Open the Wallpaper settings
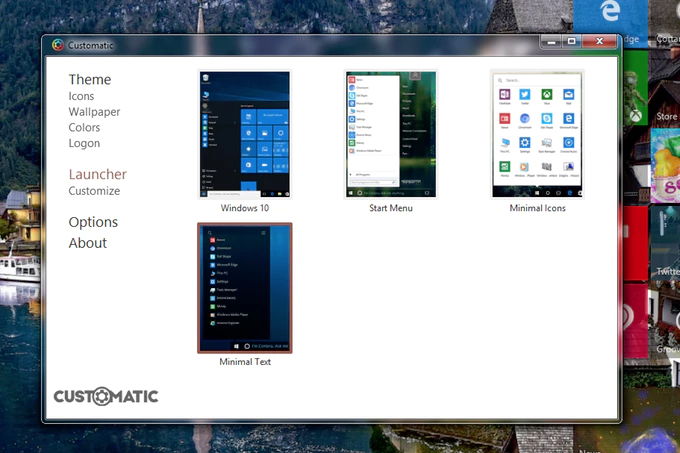The height and width of the screenshot is (453, 680). [x=94, y=112]
